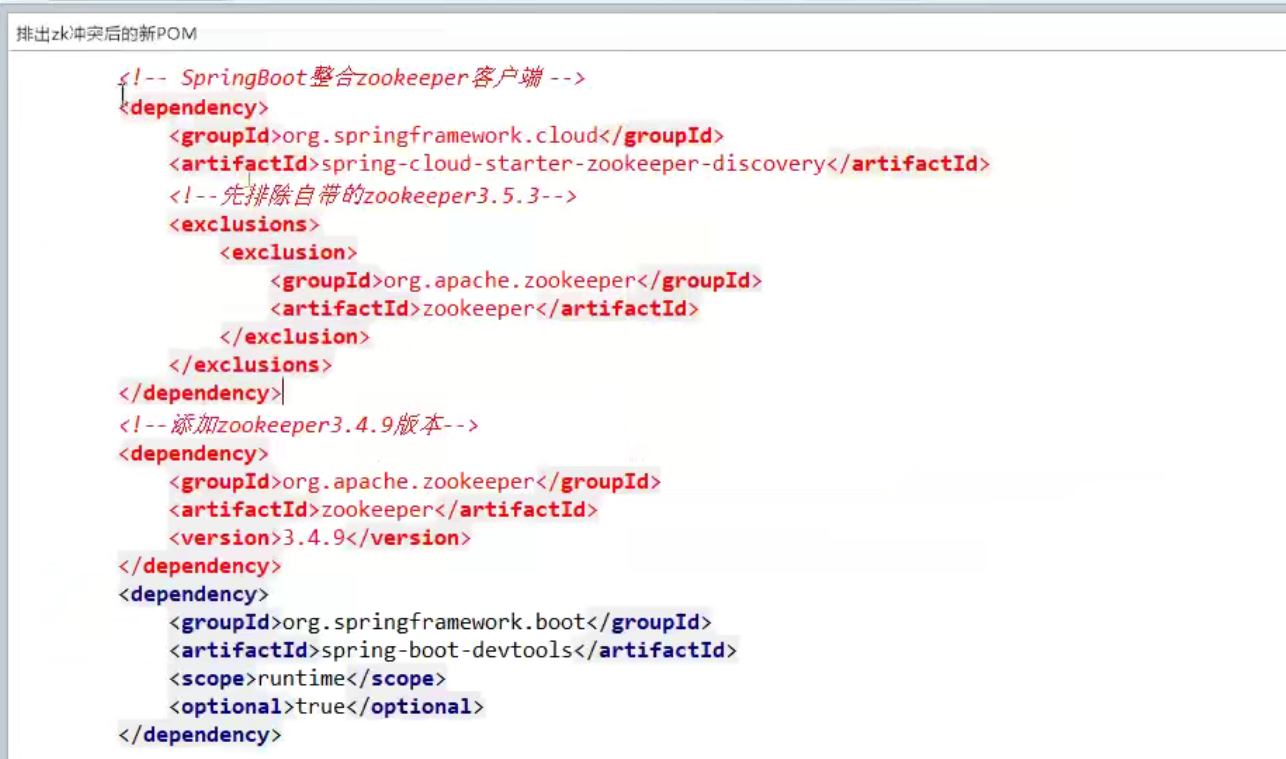Click comment 'SpringBoot整合zookeeper客户端'
This screenshot has width=1286, height=759.
(352, 78)
